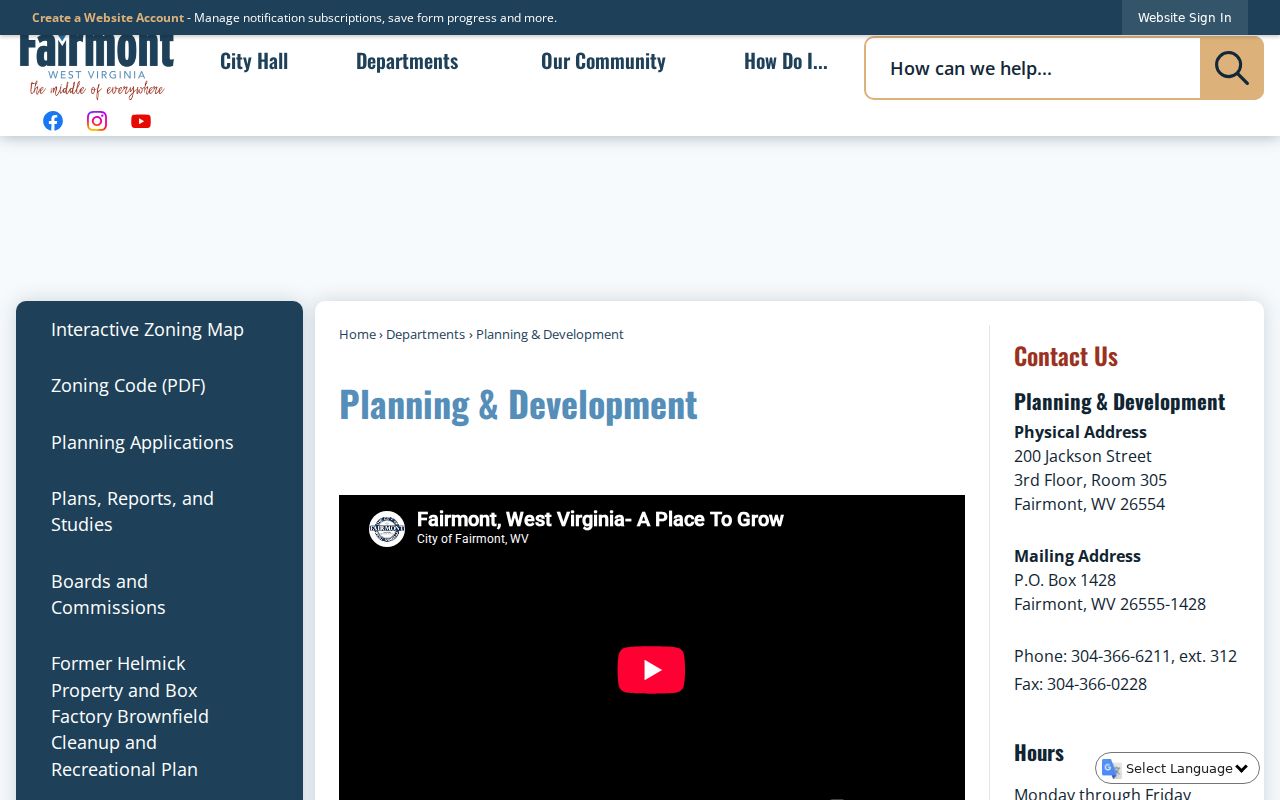Screen dimensions: 1280x800
Task: Click the '3rd Floor, Room 305' text
Action: tap(1090, 480)
